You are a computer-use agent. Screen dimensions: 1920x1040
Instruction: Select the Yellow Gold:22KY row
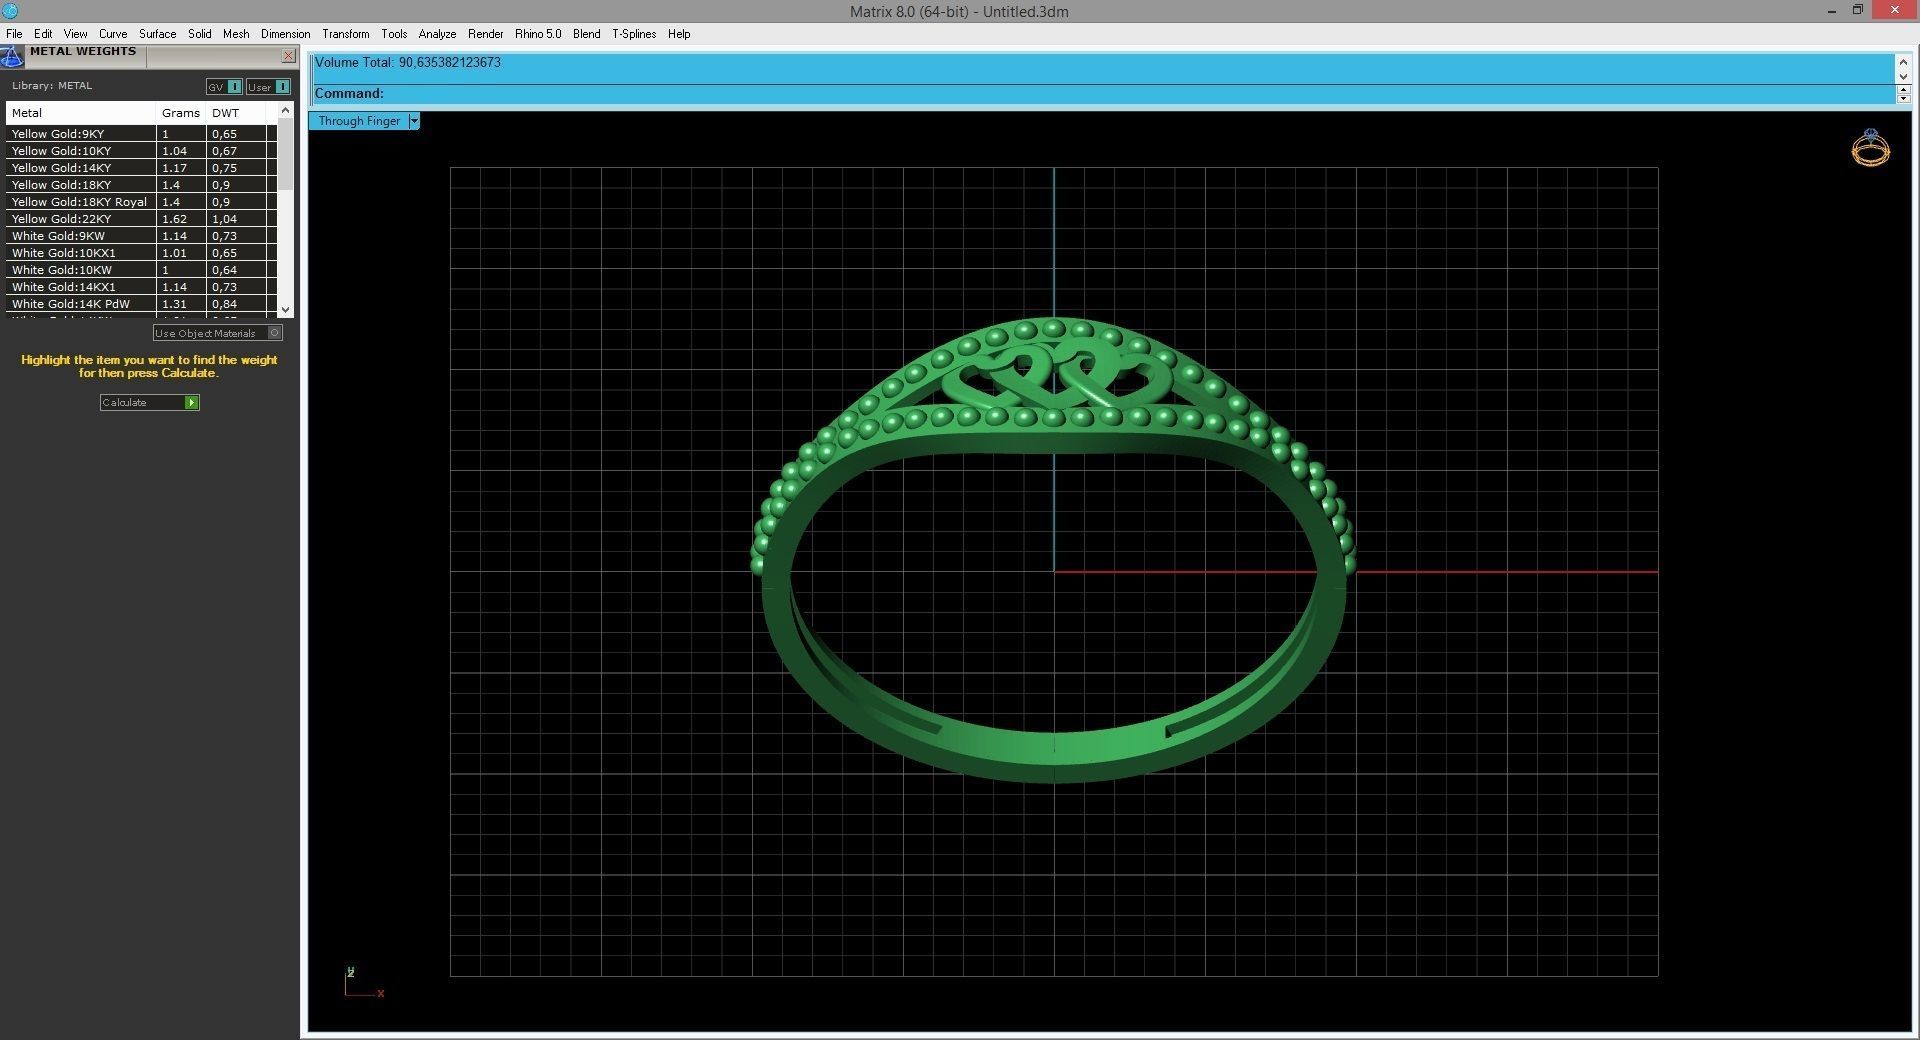pyautogui.click(x=141, y=219)
